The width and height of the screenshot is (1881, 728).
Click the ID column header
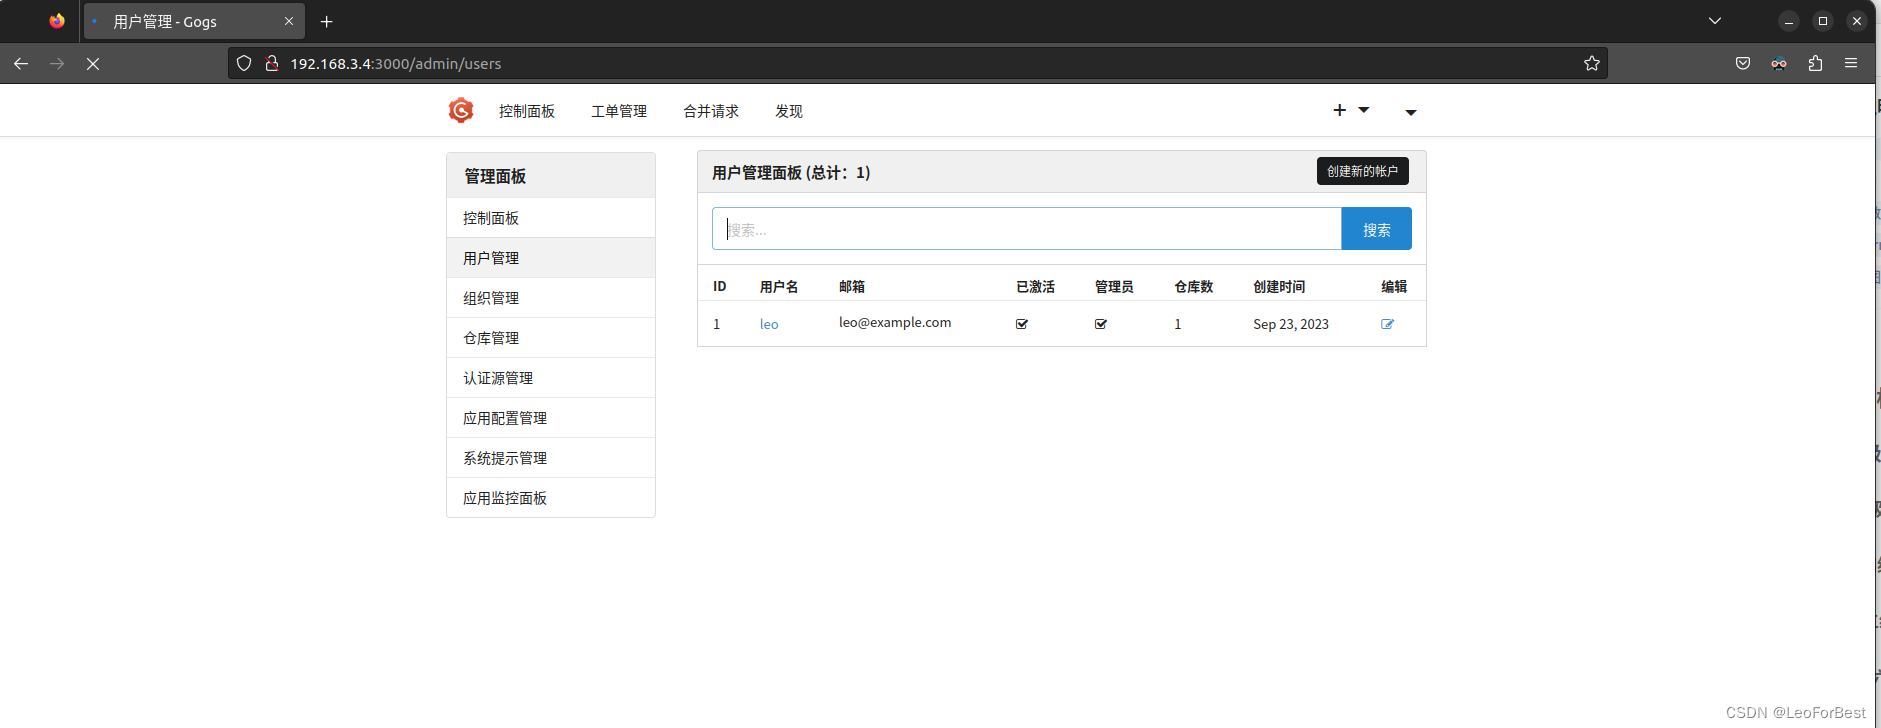719,286
